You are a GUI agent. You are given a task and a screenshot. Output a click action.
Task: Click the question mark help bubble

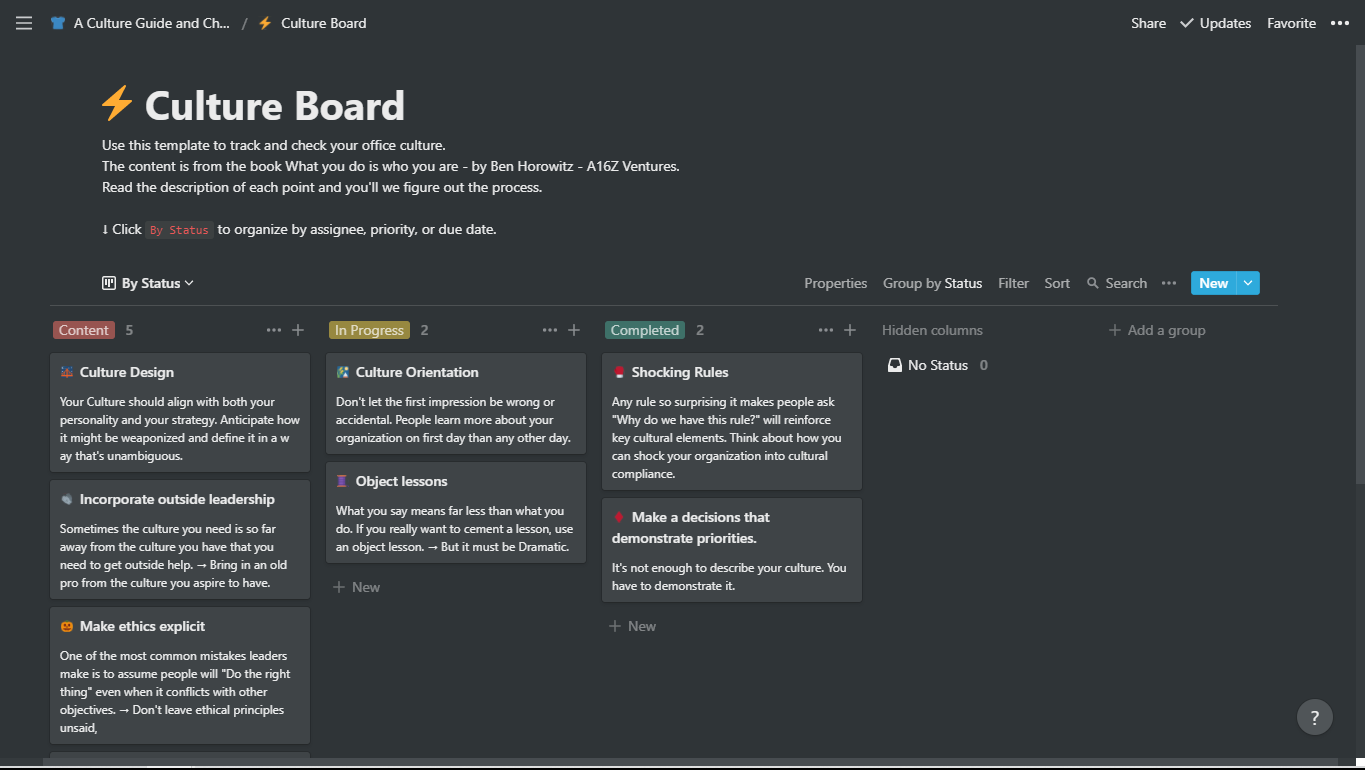1314,717
